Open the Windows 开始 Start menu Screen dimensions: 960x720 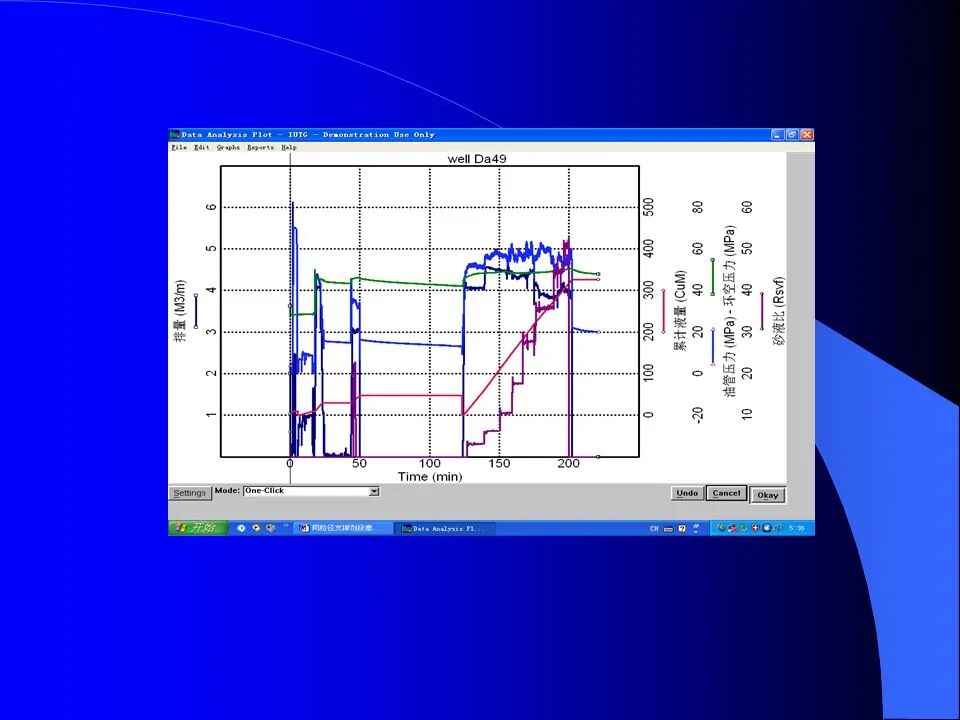[x=198, y=528]
